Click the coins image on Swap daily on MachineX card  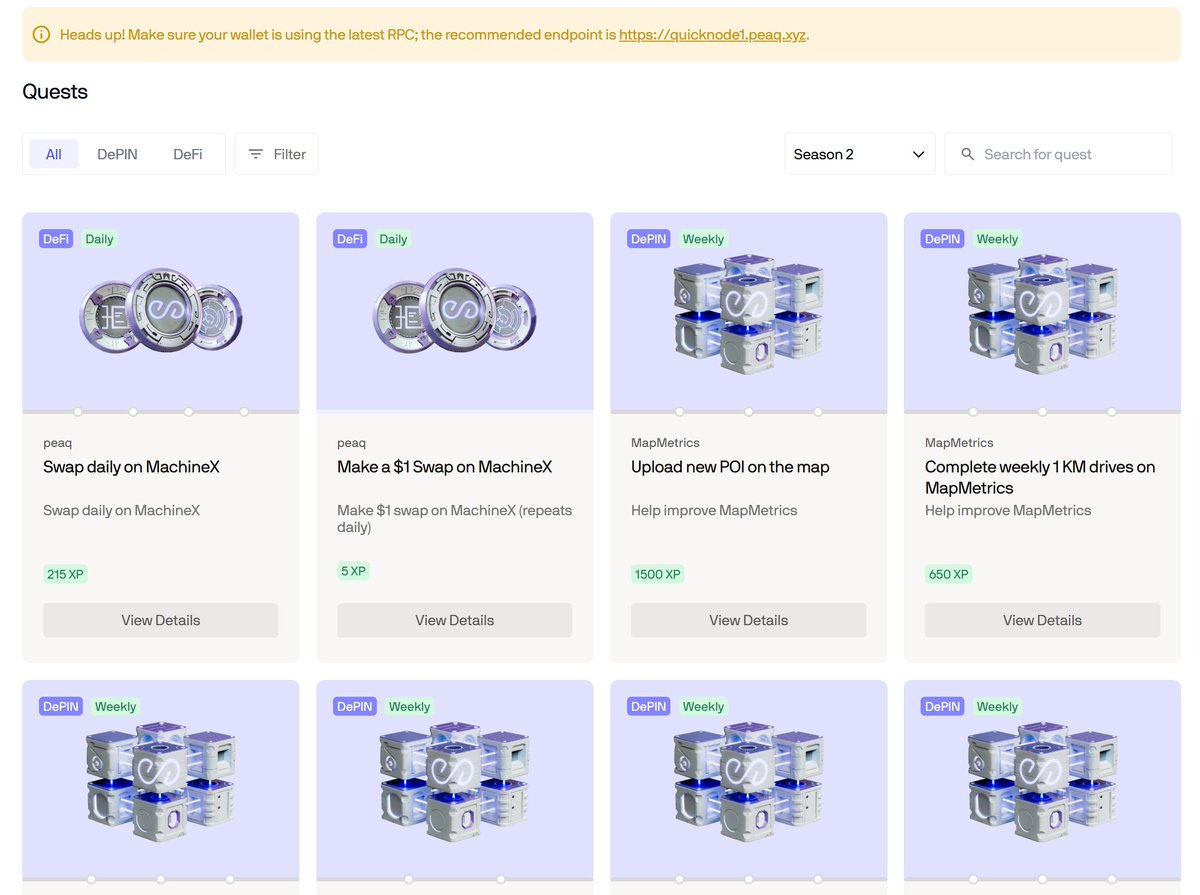click(x=161, y=311)
